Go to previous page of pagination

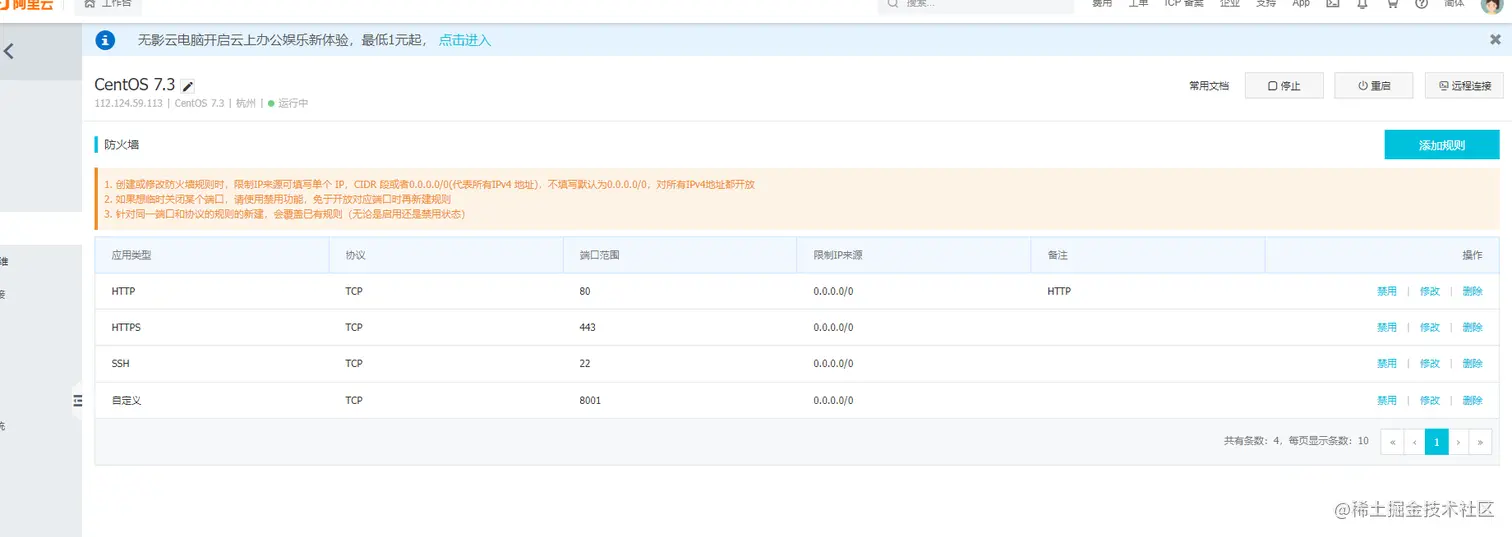[x=1414, y=441]
